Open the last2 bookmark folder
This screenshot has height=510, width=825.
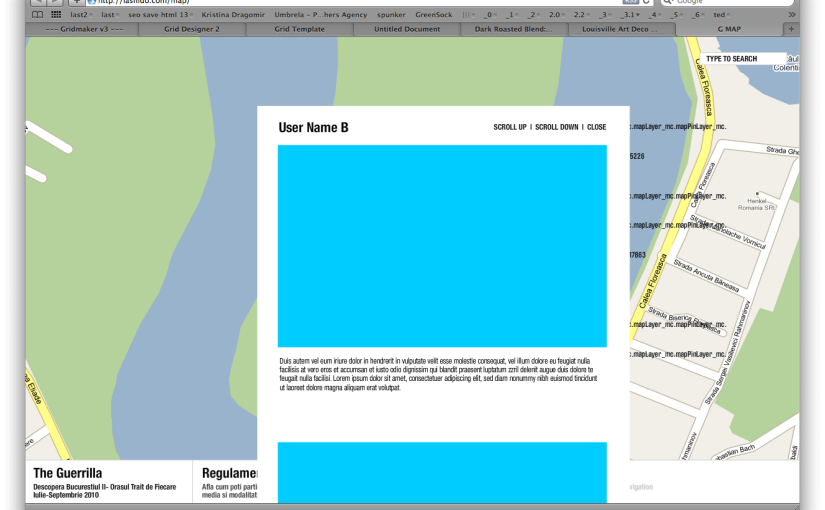[81, 15]
